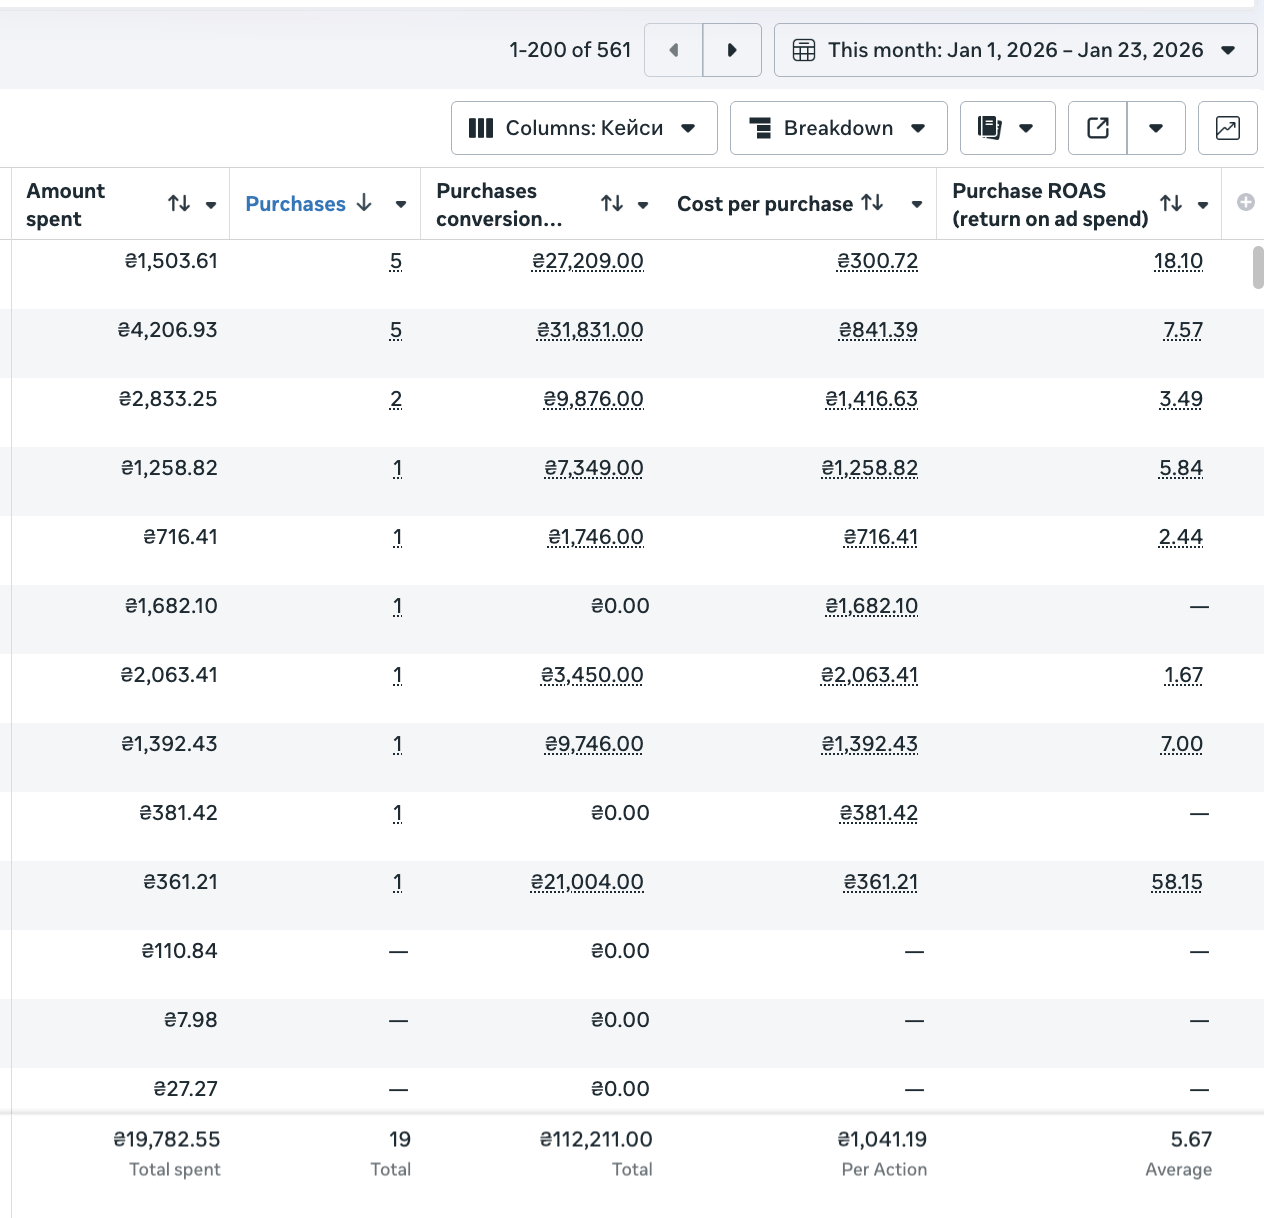The width and height of the screenshot is (1264, 1218).
Task: Add a column with the plus icon
Action: (x=1245, y=203)
